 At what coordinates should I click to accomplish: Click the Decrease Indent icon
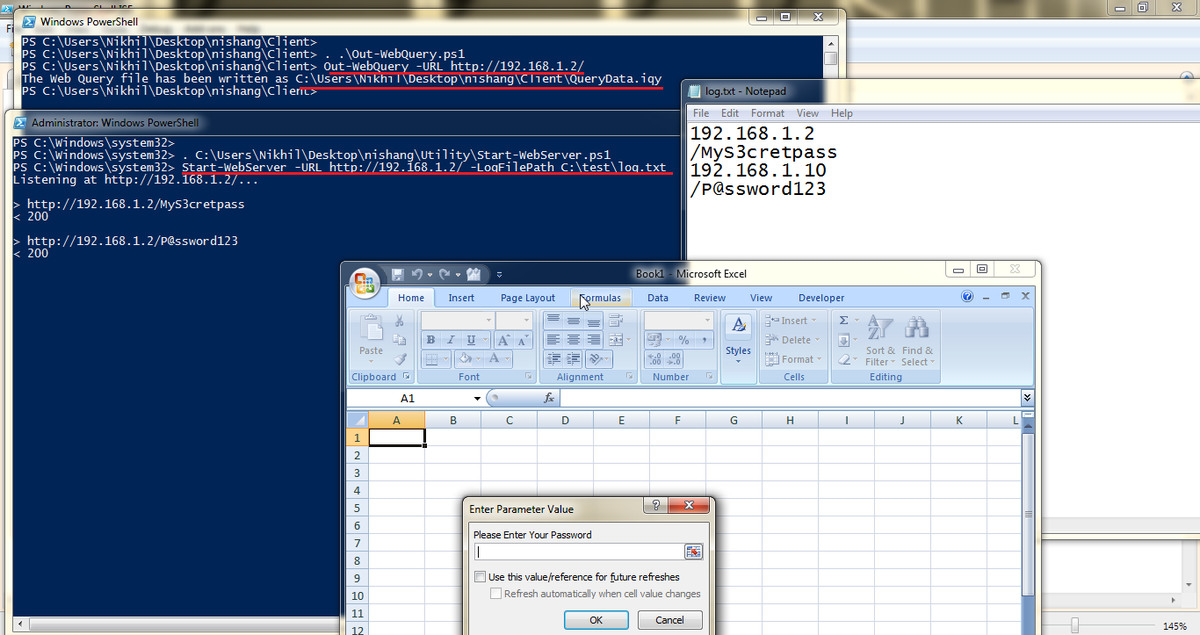(553, 359)
